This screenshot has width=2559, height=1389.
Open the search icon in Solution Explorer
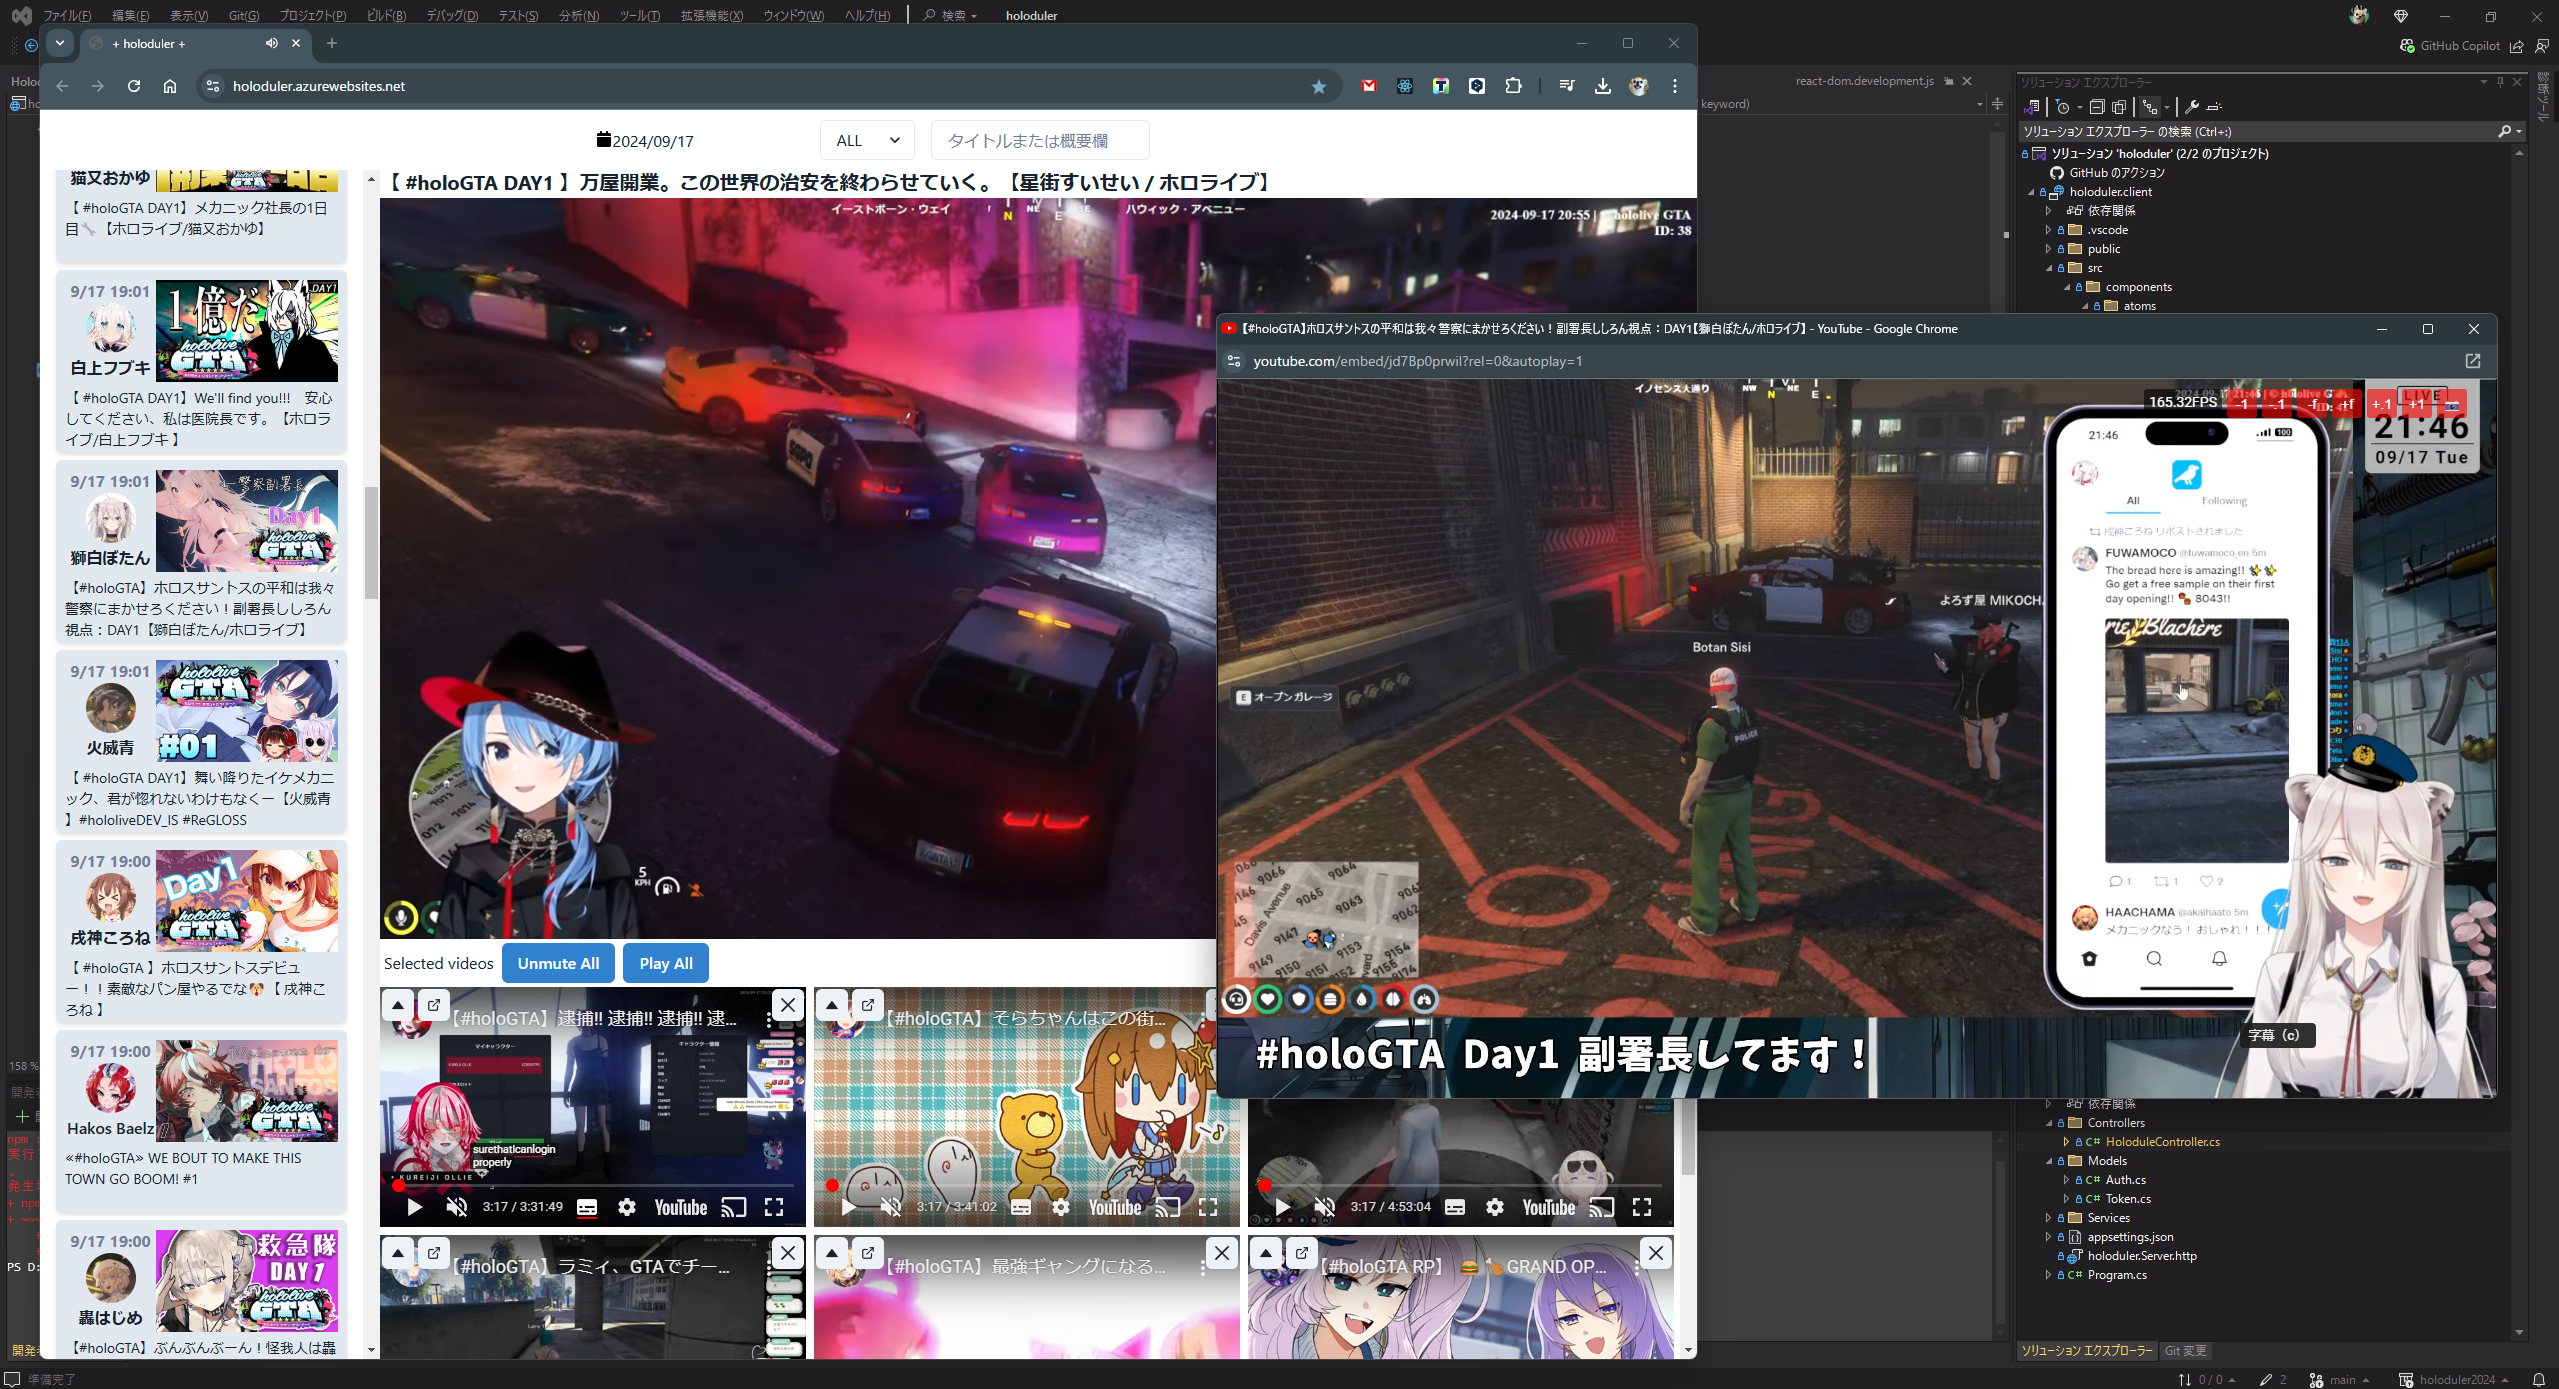2506,130
